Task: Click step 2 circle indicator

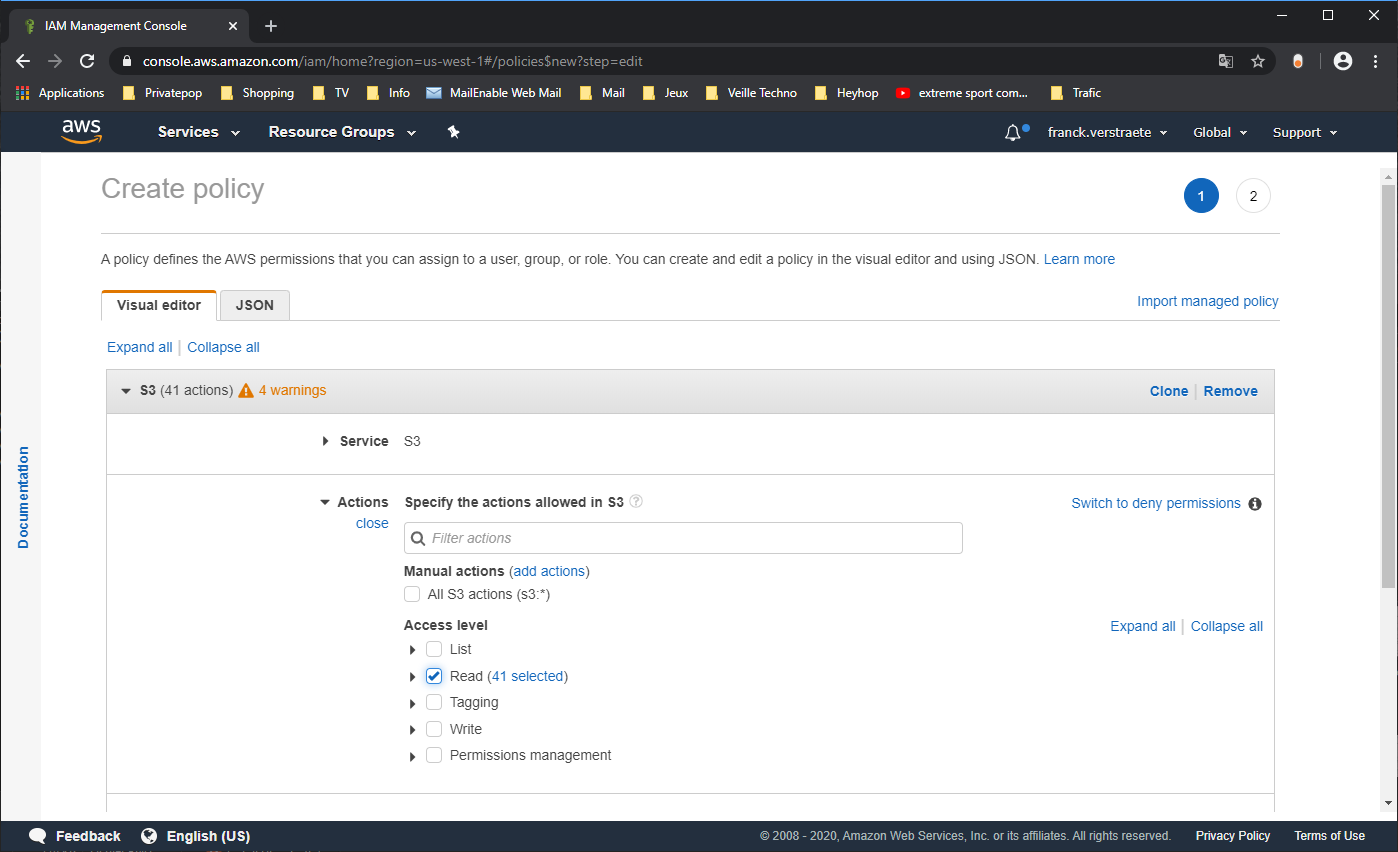Action: click(x=1253, y=195)
